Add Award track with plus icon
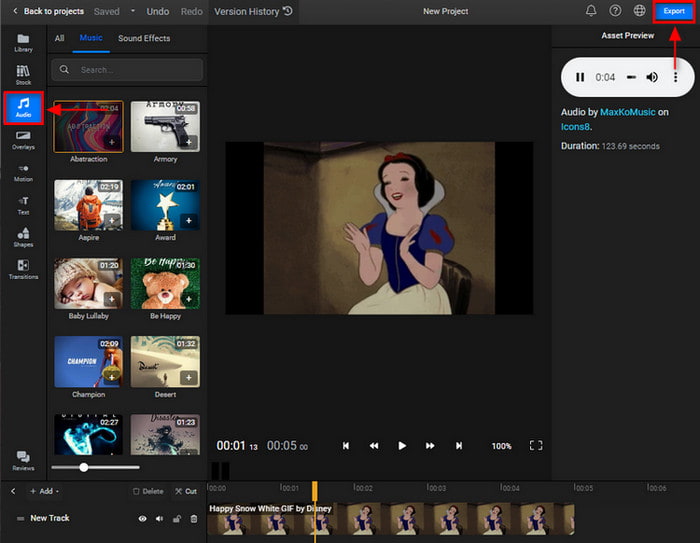 tap(189, 220)
